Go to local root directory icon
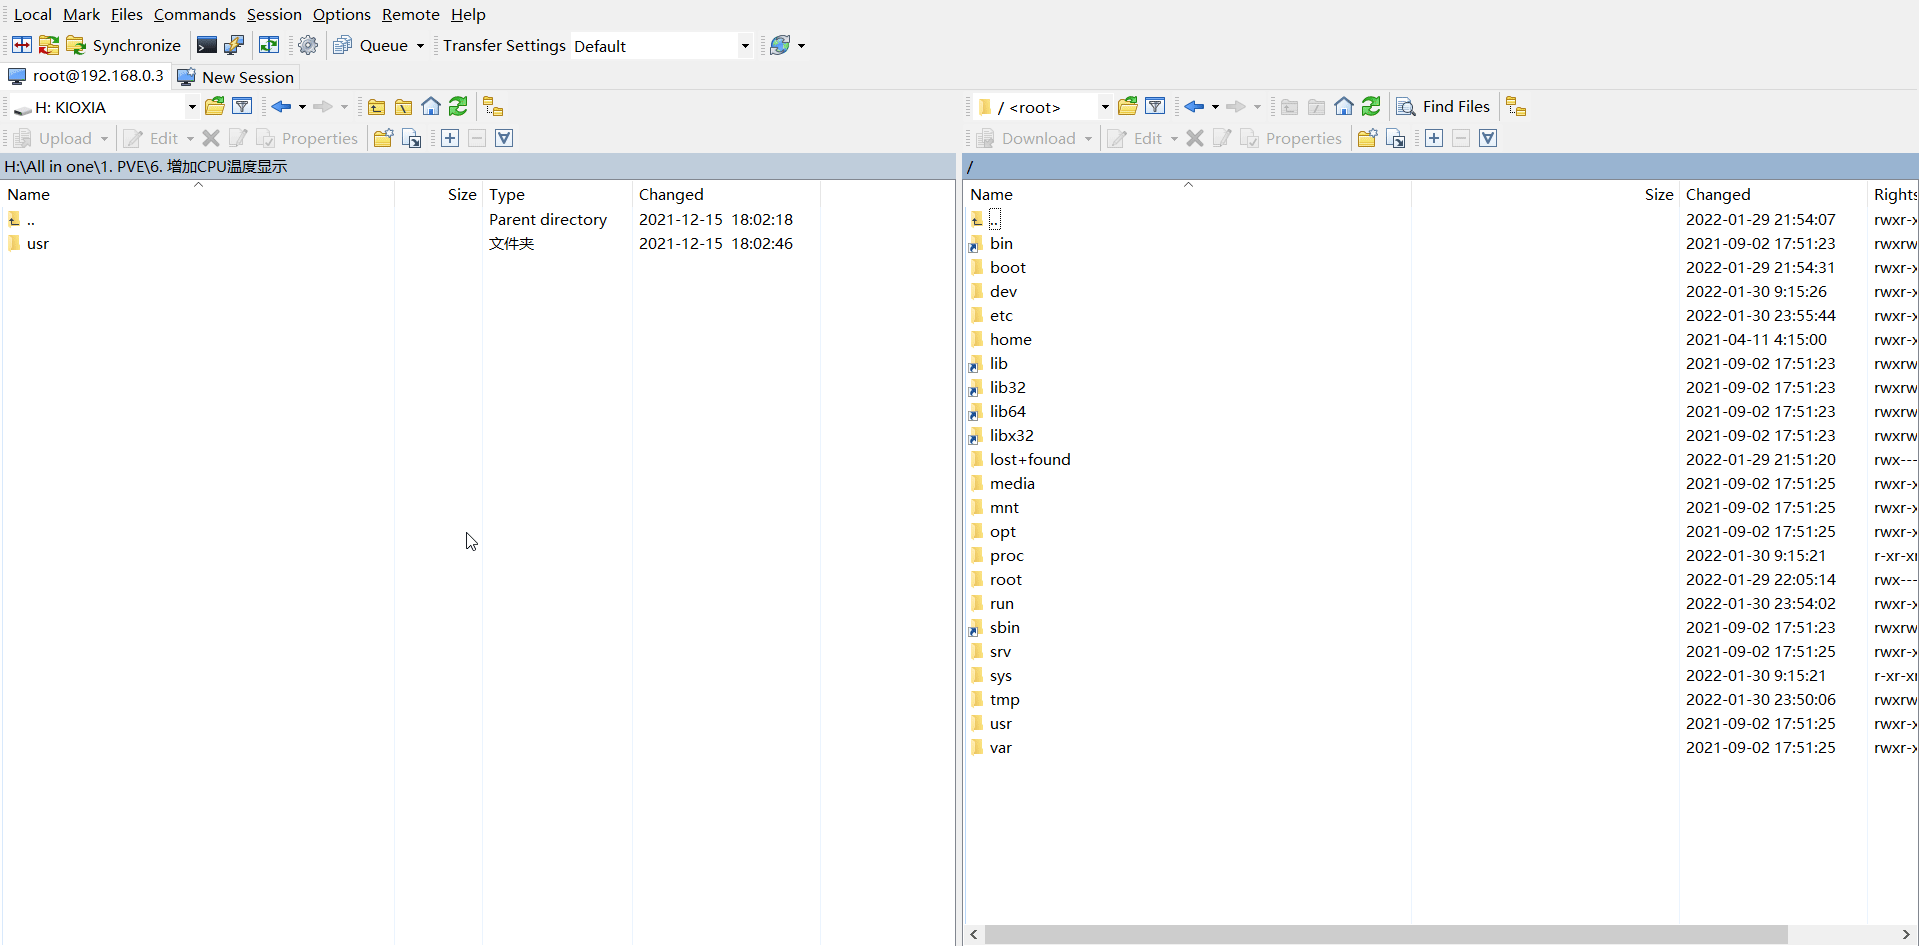The image size is (1919, 946). 404,107
